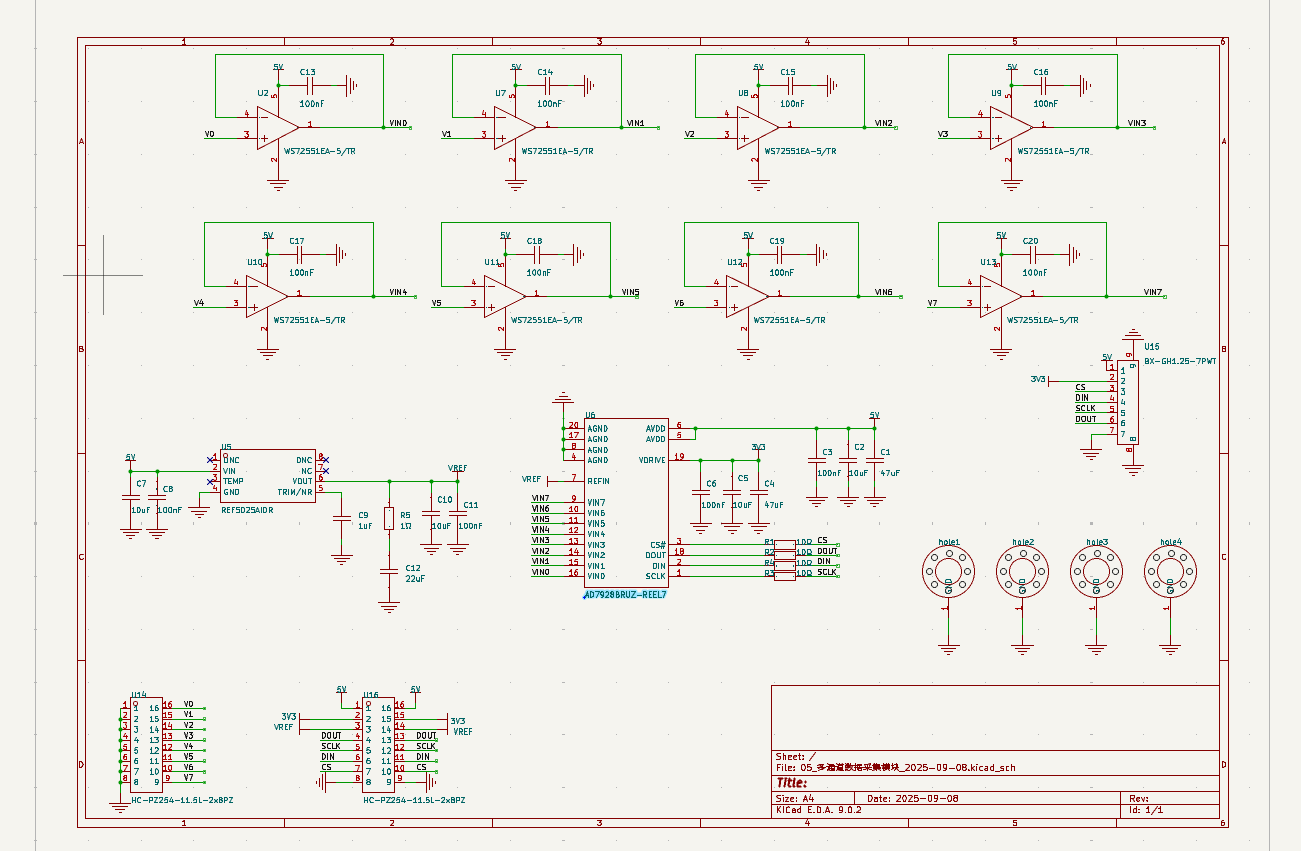Select capacitor C2 10uF near AVDD
Viewport: 1301px width, 851px height.
pos(848,462)
